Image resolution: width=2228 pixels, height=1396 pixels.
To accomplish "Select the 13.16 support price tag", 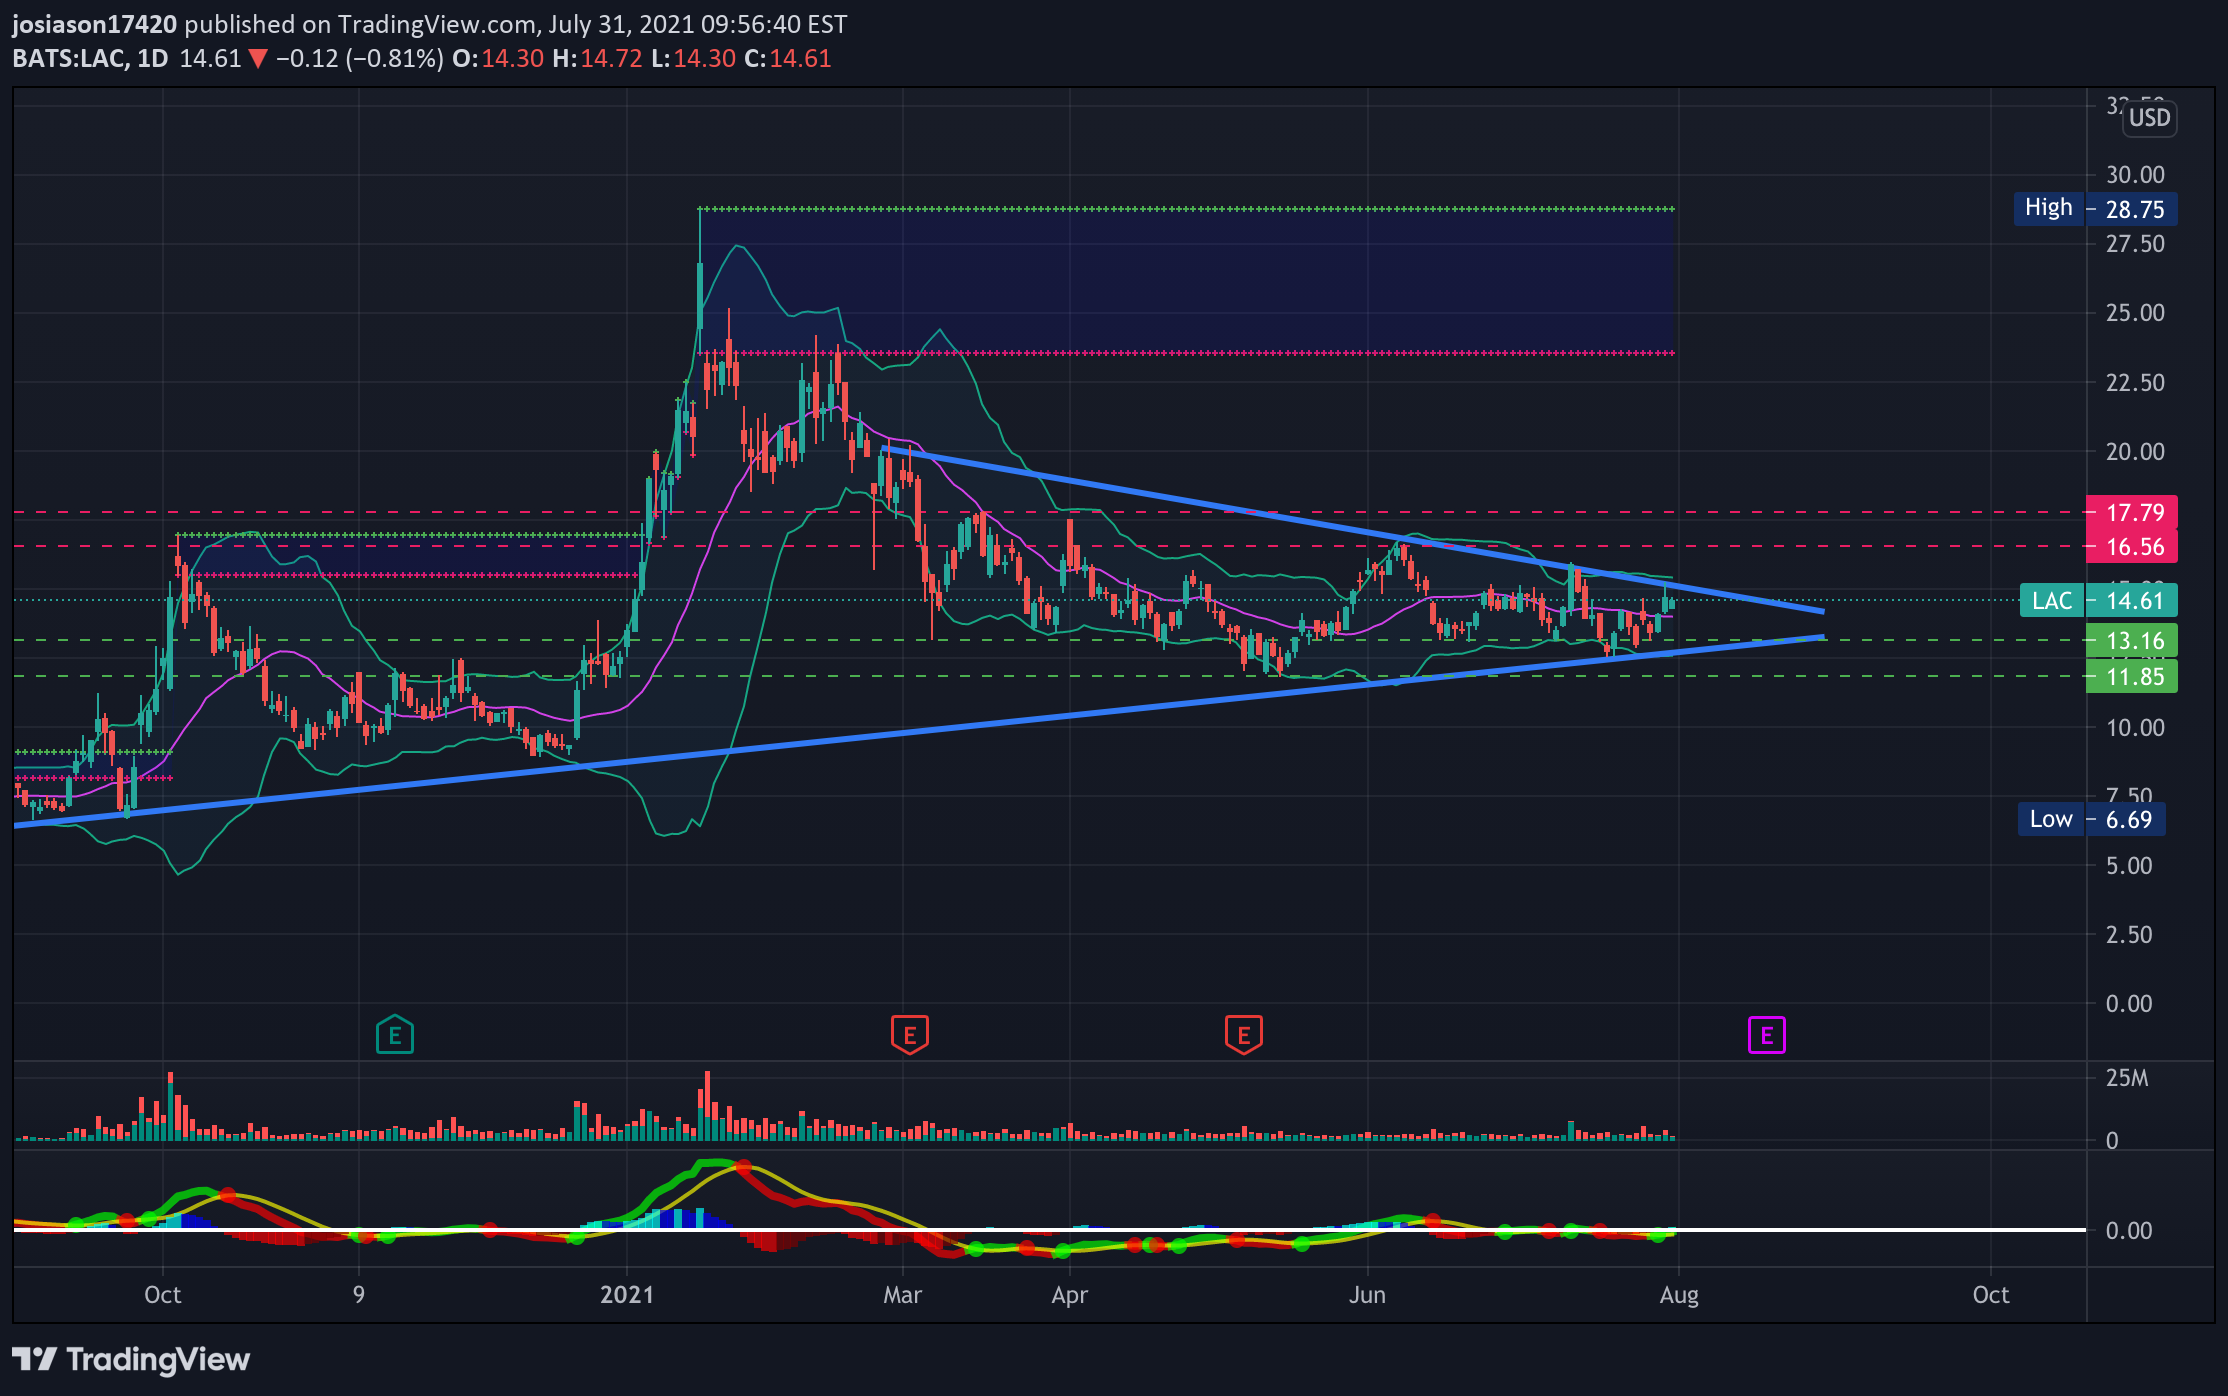I will [x=2132, y=641].
